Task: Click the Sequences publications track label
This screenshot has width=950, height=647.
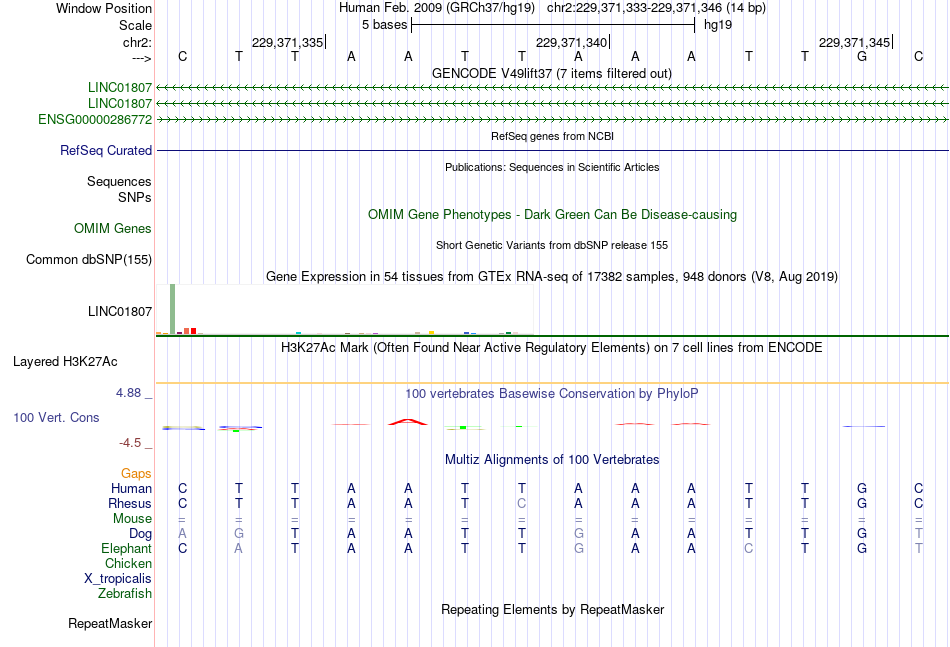Action: tap(119, 181)
